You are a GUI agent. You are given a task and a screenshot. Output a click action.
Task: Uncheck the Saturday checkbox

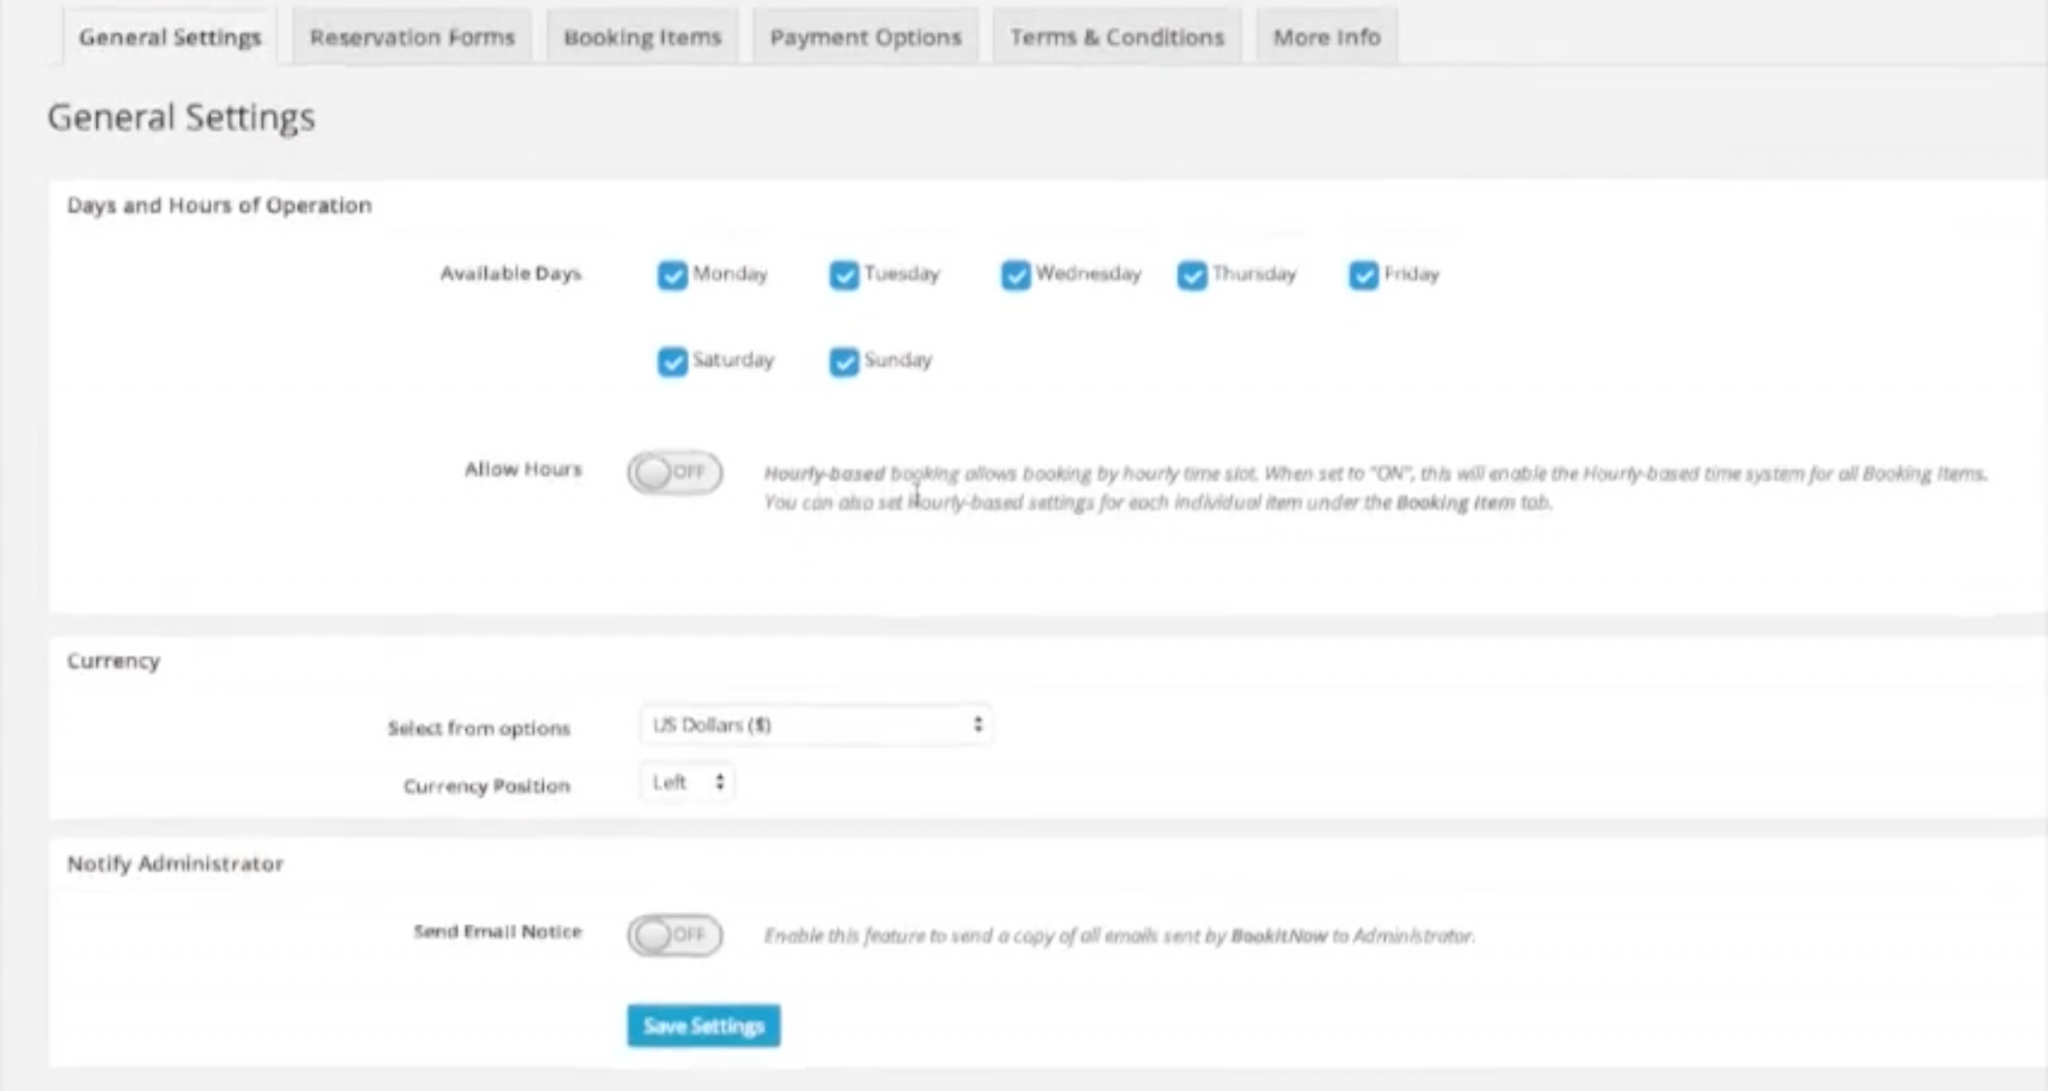click(x=672, y=361)
